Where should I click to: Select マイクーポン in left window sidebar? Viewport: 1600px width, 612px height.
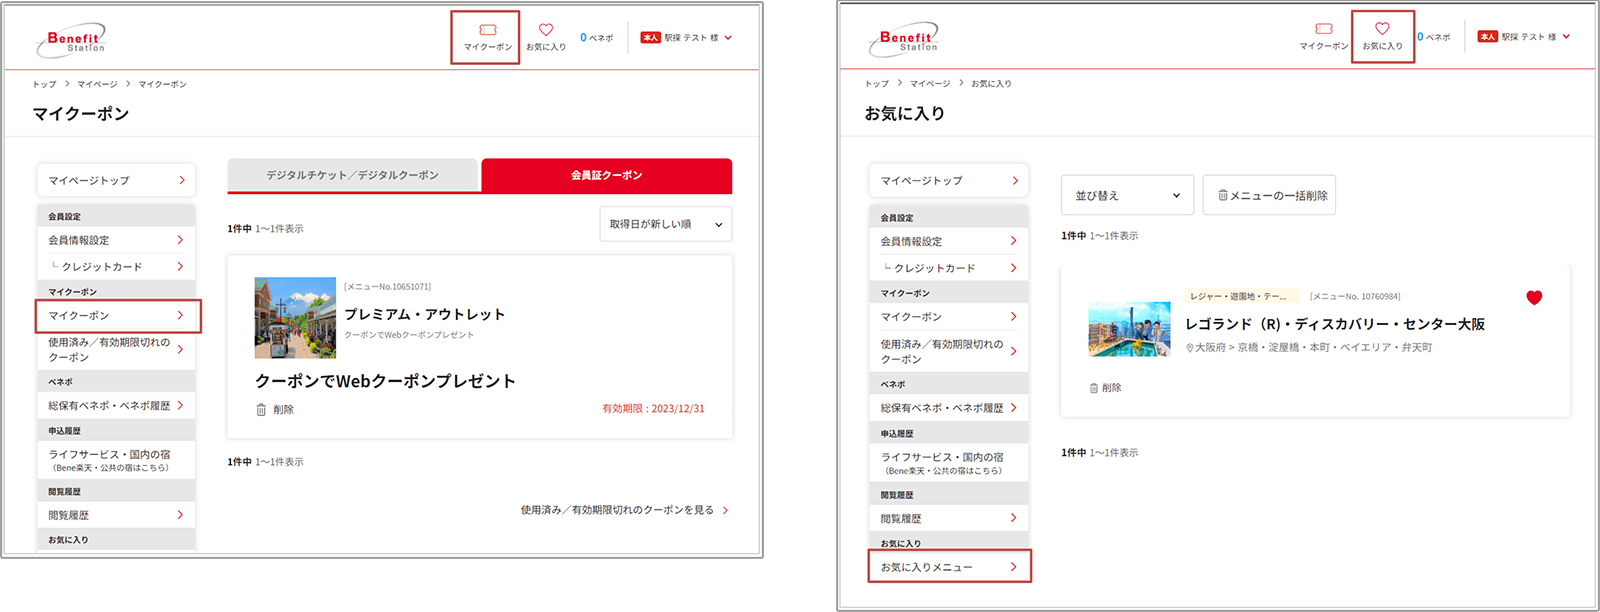(117, 315)
